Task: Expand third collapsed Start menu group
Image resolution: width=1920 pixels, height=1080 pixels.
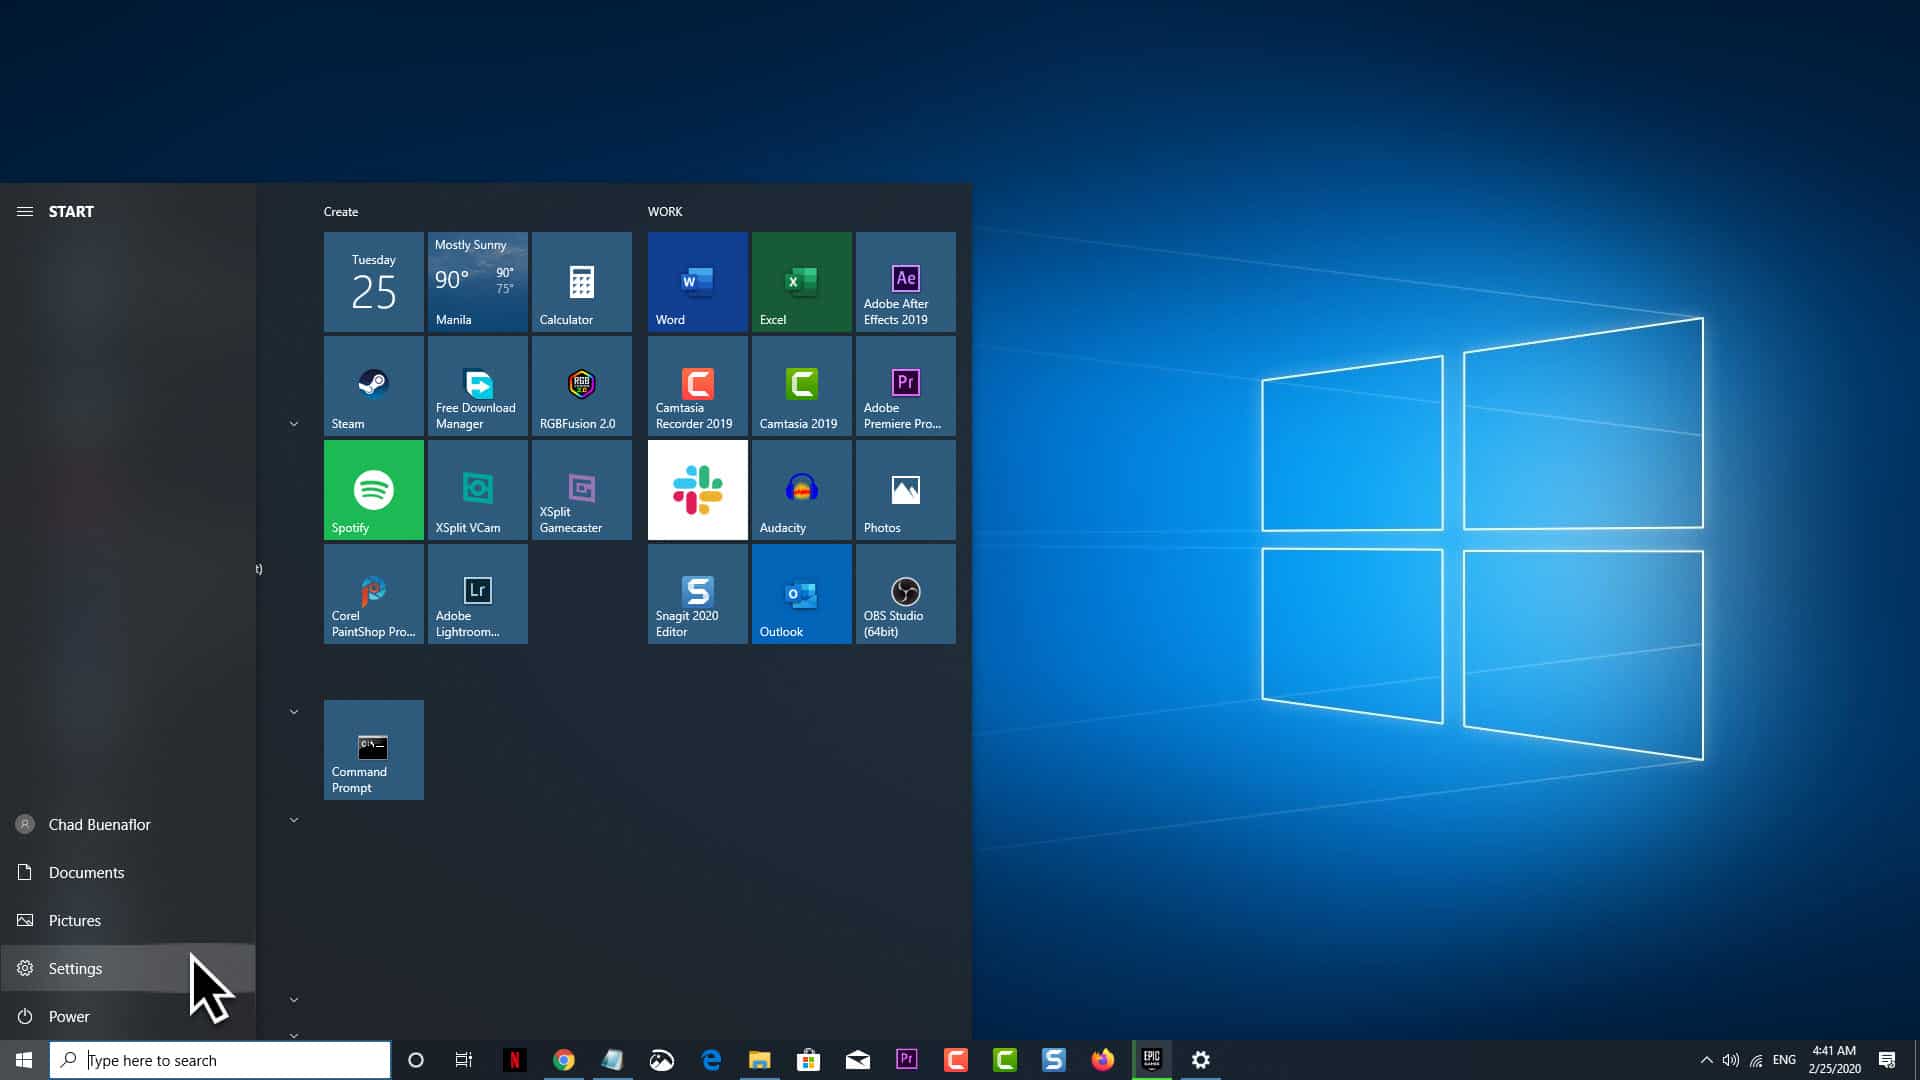Action: [293, 820]
